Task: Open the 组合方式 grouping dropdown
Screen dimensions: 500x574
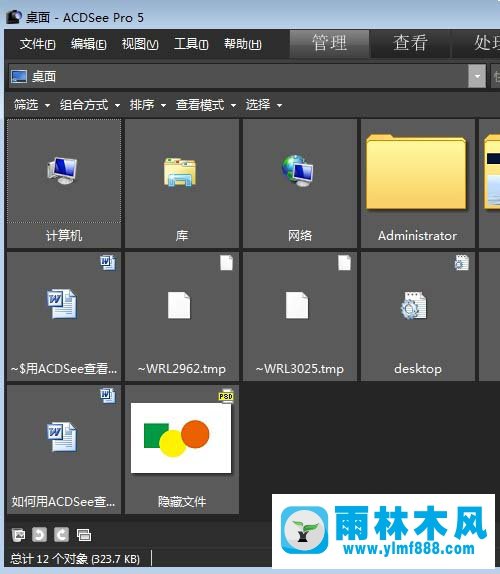Action: click(x=90, y=105)
